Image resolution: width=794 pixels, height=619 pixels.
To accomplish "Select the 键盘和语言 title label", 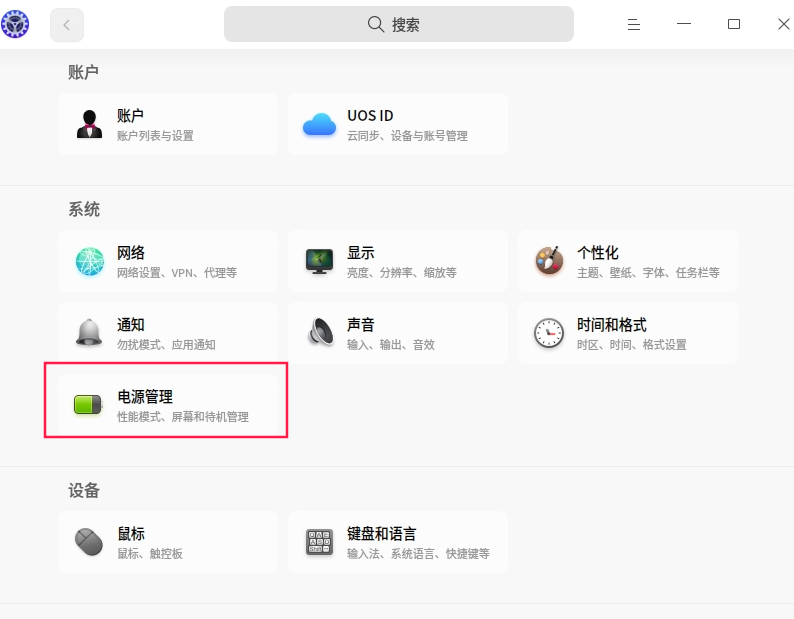I will pos(381,533).
